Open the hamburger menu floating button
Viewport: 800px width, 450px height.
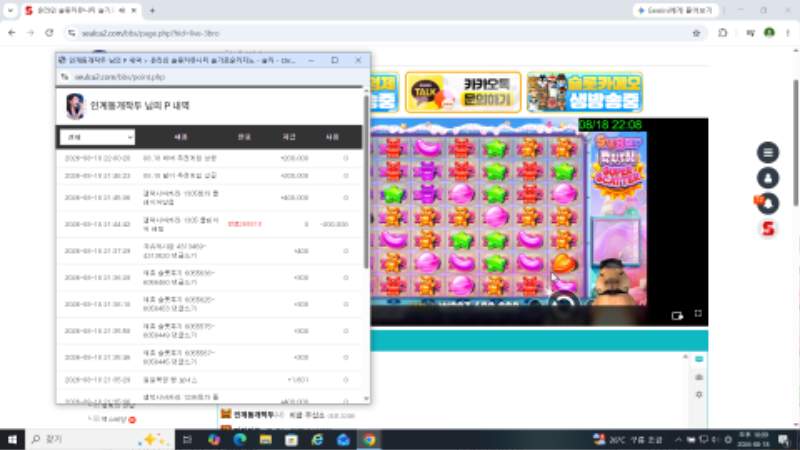tap(768, 153)
